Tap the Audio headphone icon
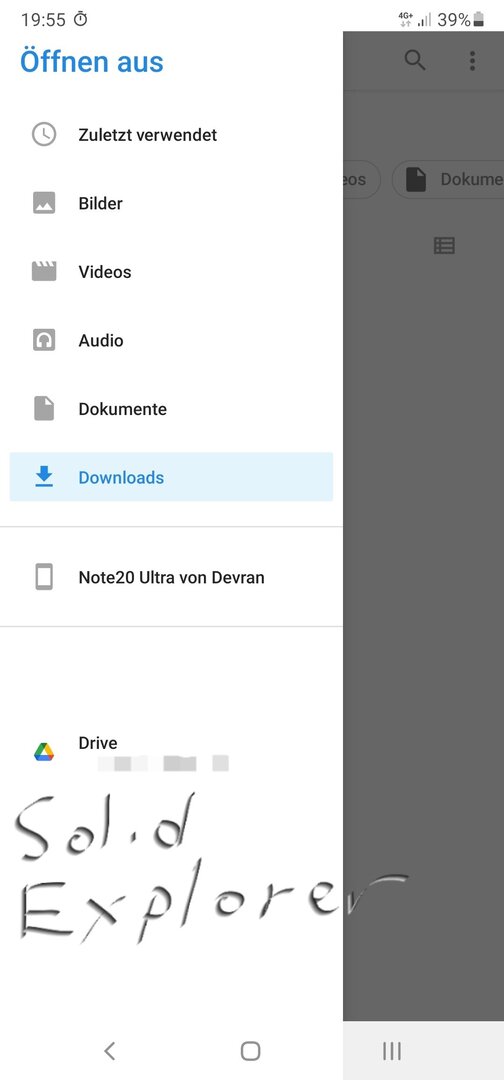 coord(44,340)
